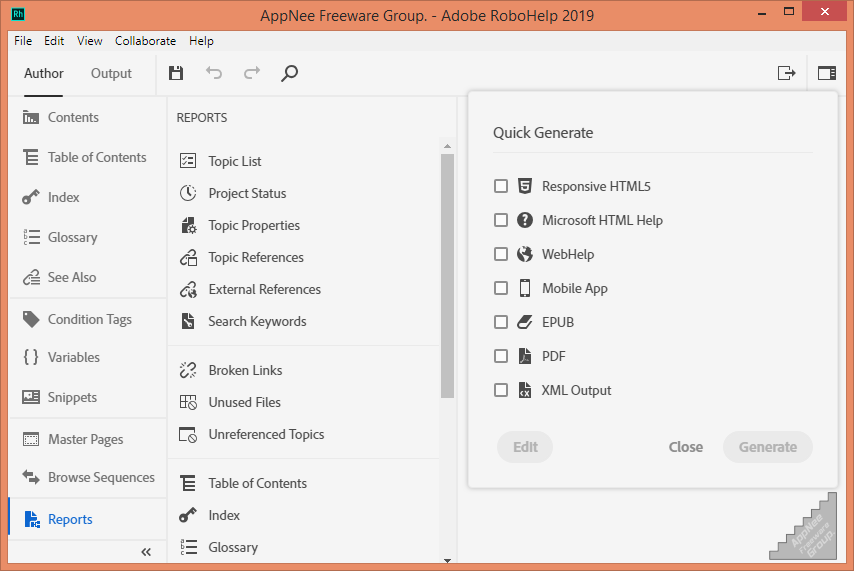Click the Undo arrow icon
The height and width of the screenshot is (571, 854).
[x=214, y=73]
